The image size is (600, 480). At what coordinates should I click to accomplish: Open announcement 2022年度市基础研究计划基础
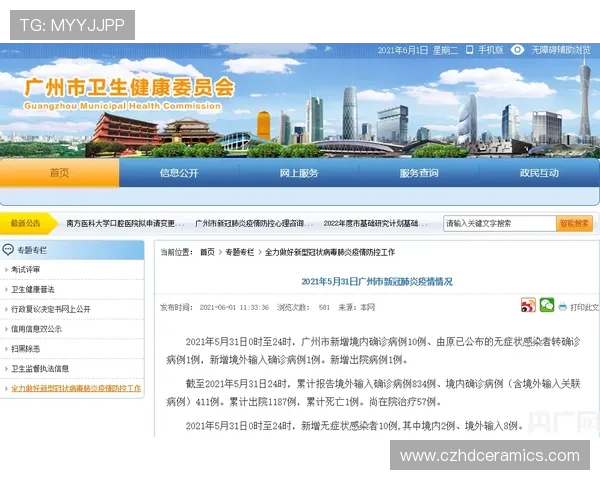point(375,224)
